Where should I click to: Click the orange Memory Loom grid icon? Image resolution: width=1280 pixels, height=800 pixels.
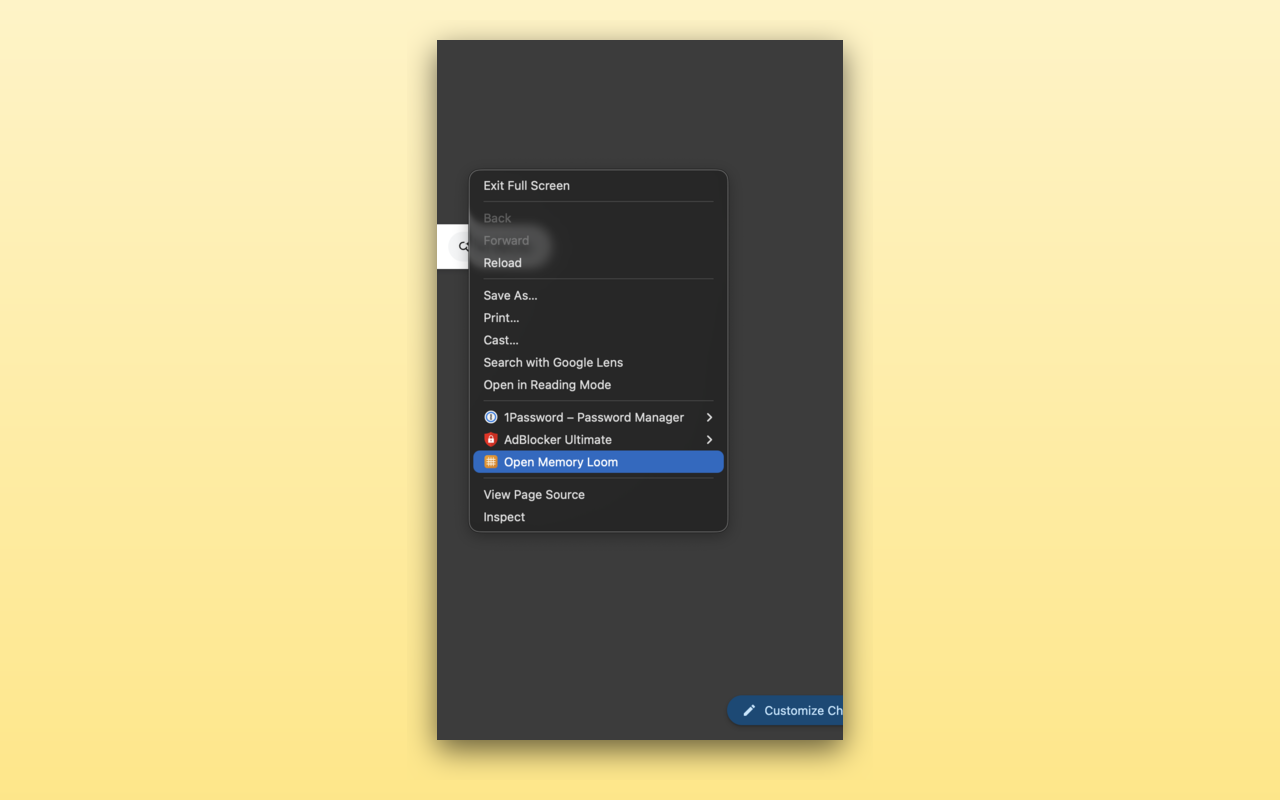(490, 461)
